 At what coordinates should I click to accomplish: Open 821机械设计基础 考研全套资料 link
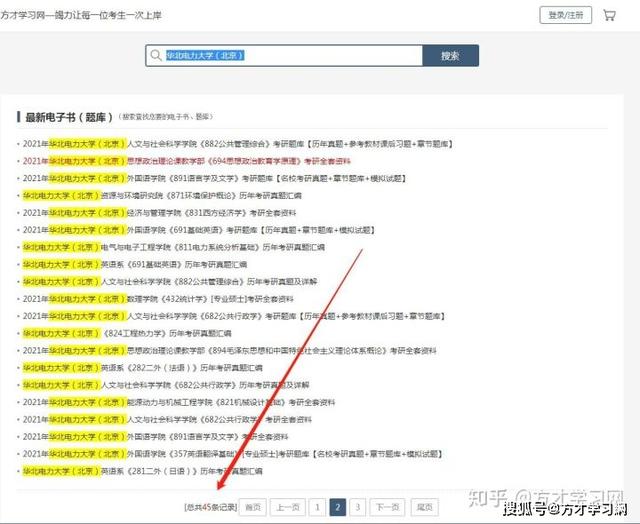tap(179, 402)
